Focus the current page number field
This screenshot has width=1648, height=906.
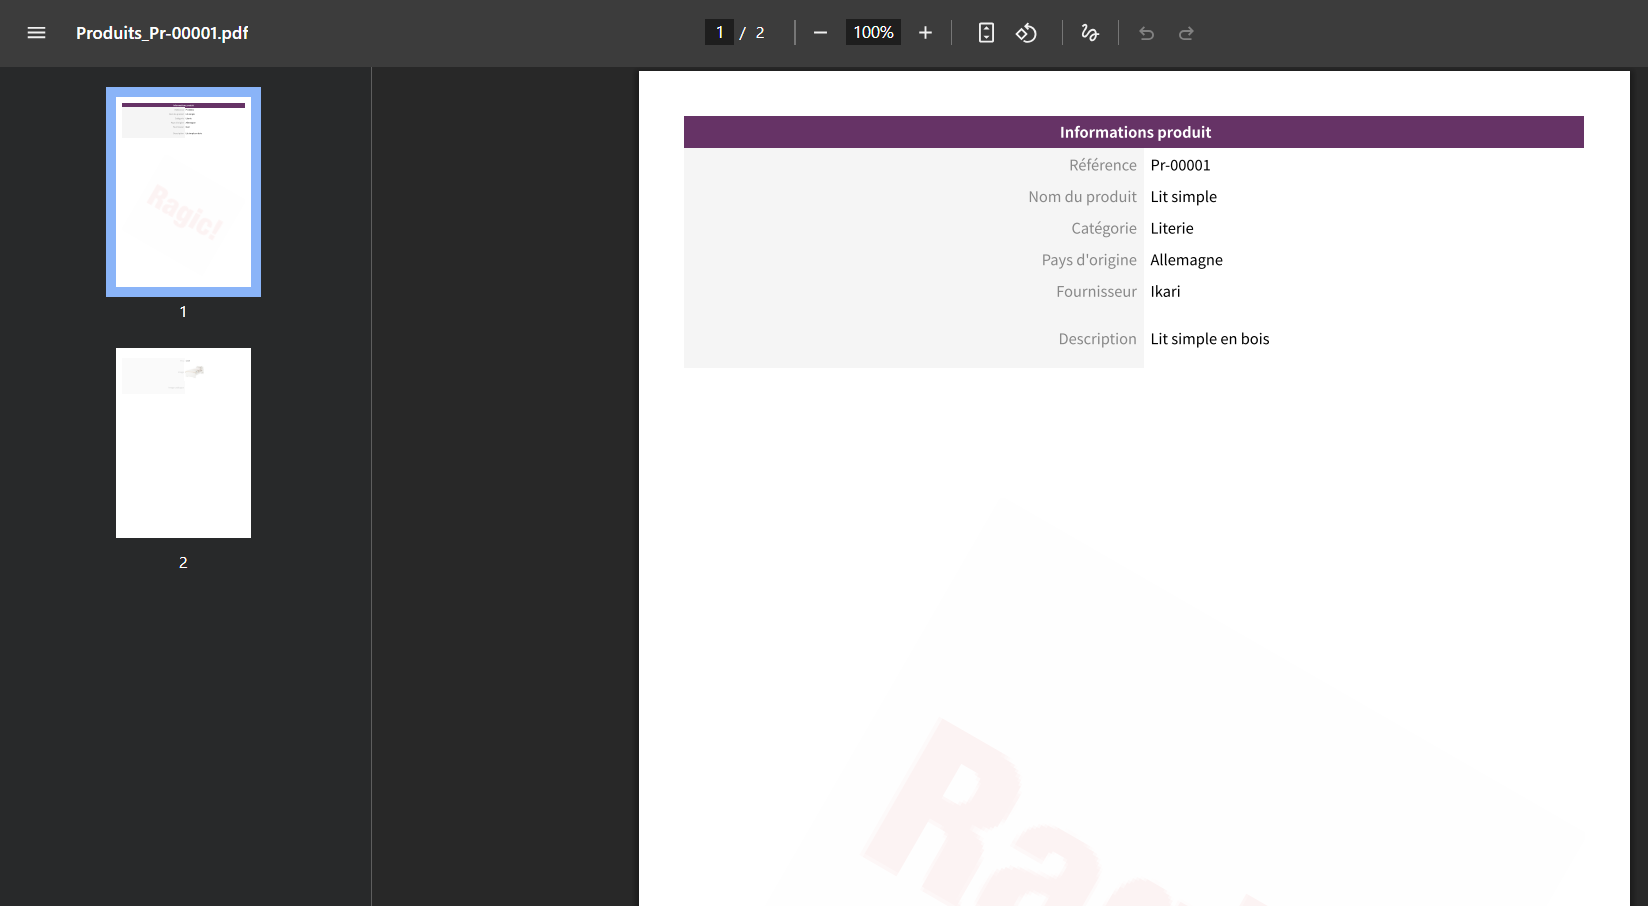pos(719,33)
